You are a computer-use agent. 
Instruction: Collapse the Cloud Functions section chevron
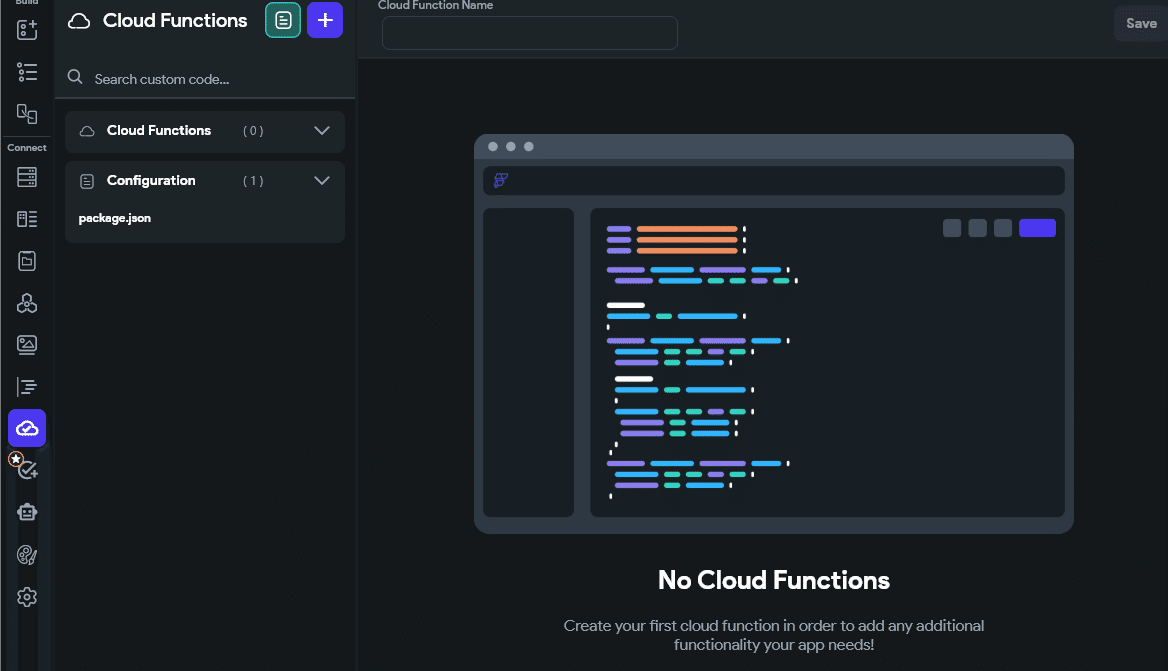tap(322, 131)
